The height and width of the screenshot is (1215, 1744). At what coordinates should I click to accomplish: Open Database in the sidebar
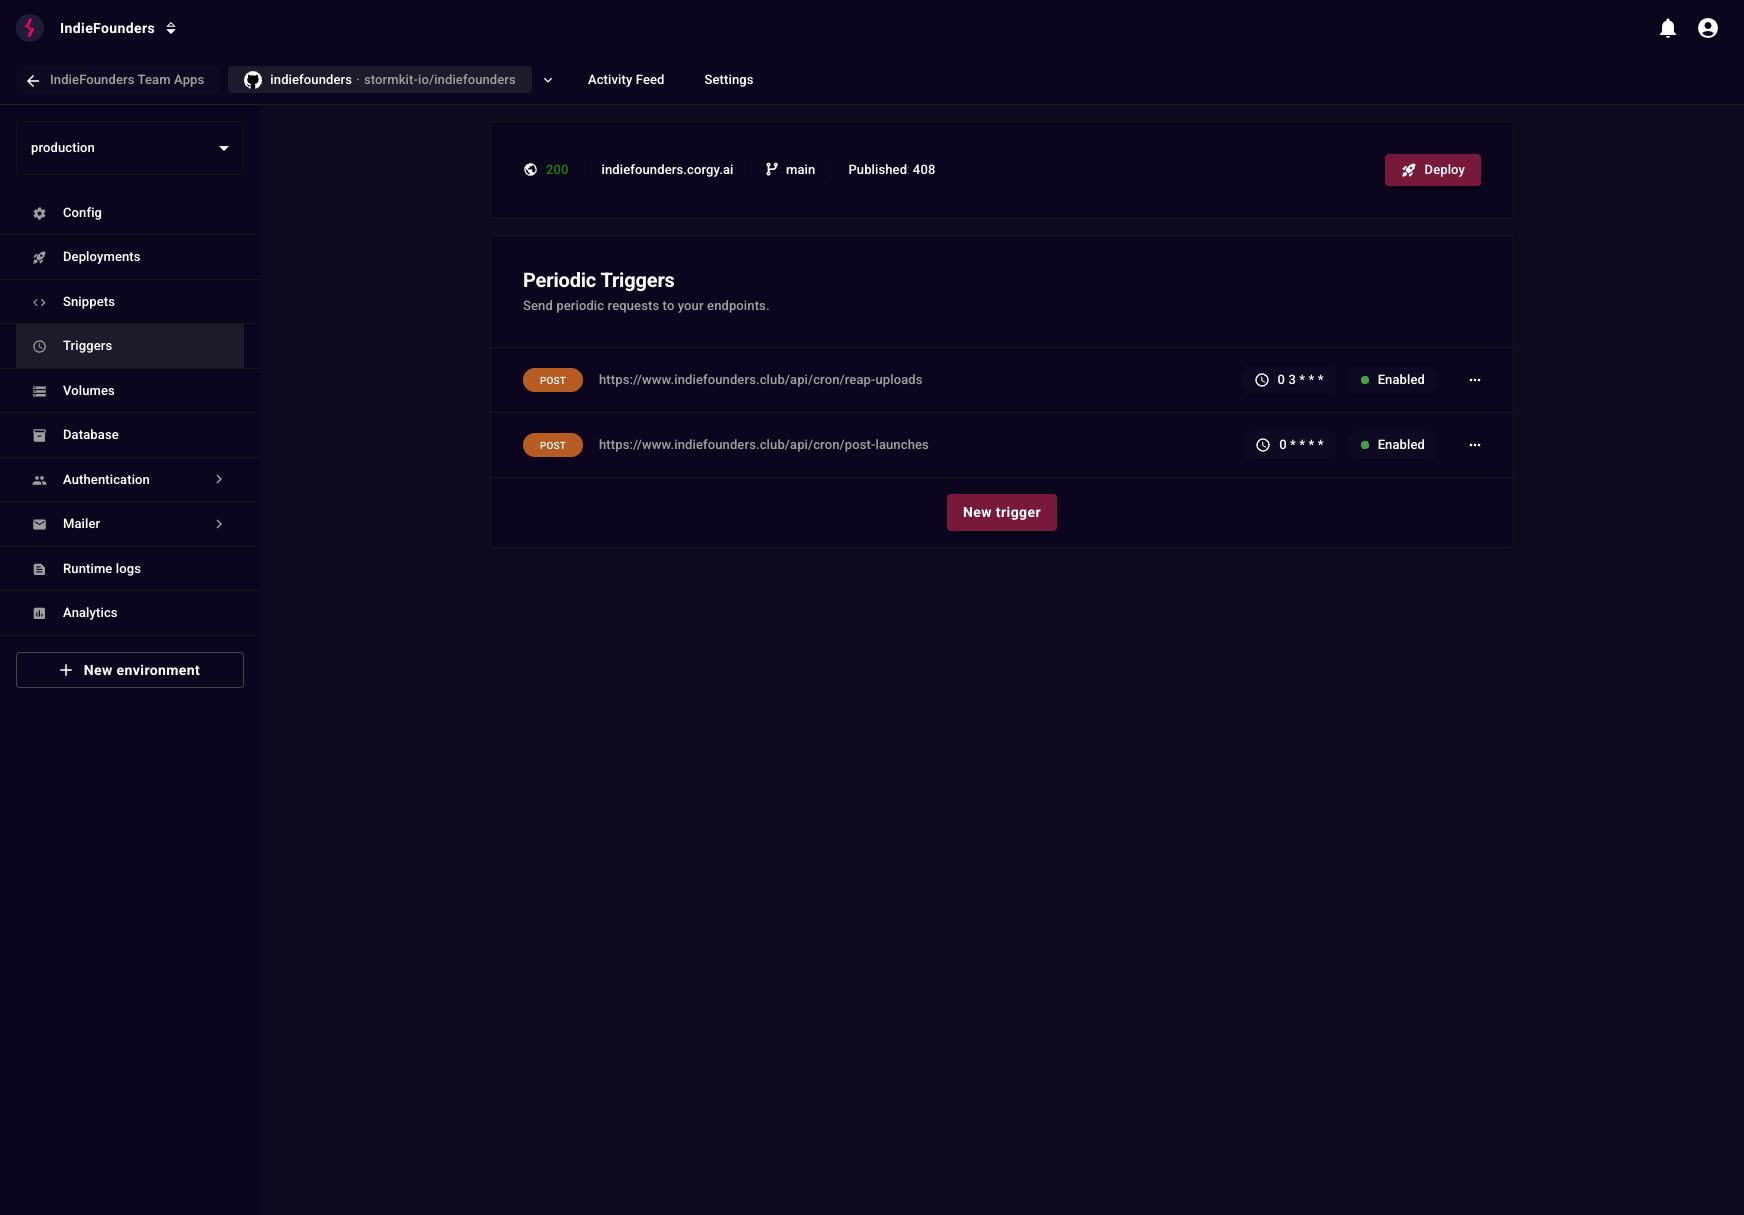(130, 435)
